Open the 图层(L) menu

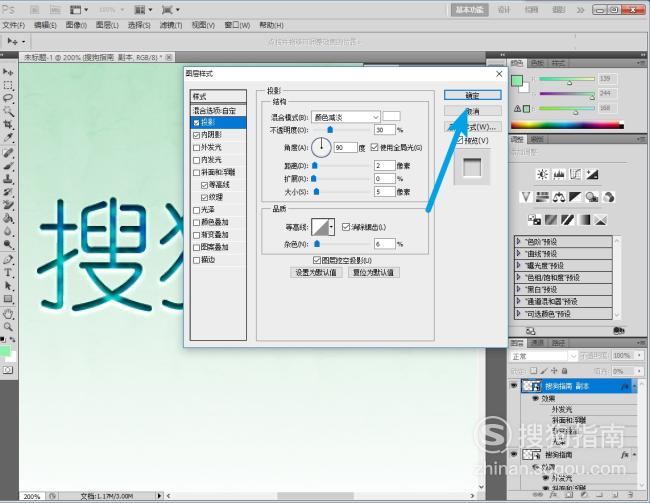[107, 25]
